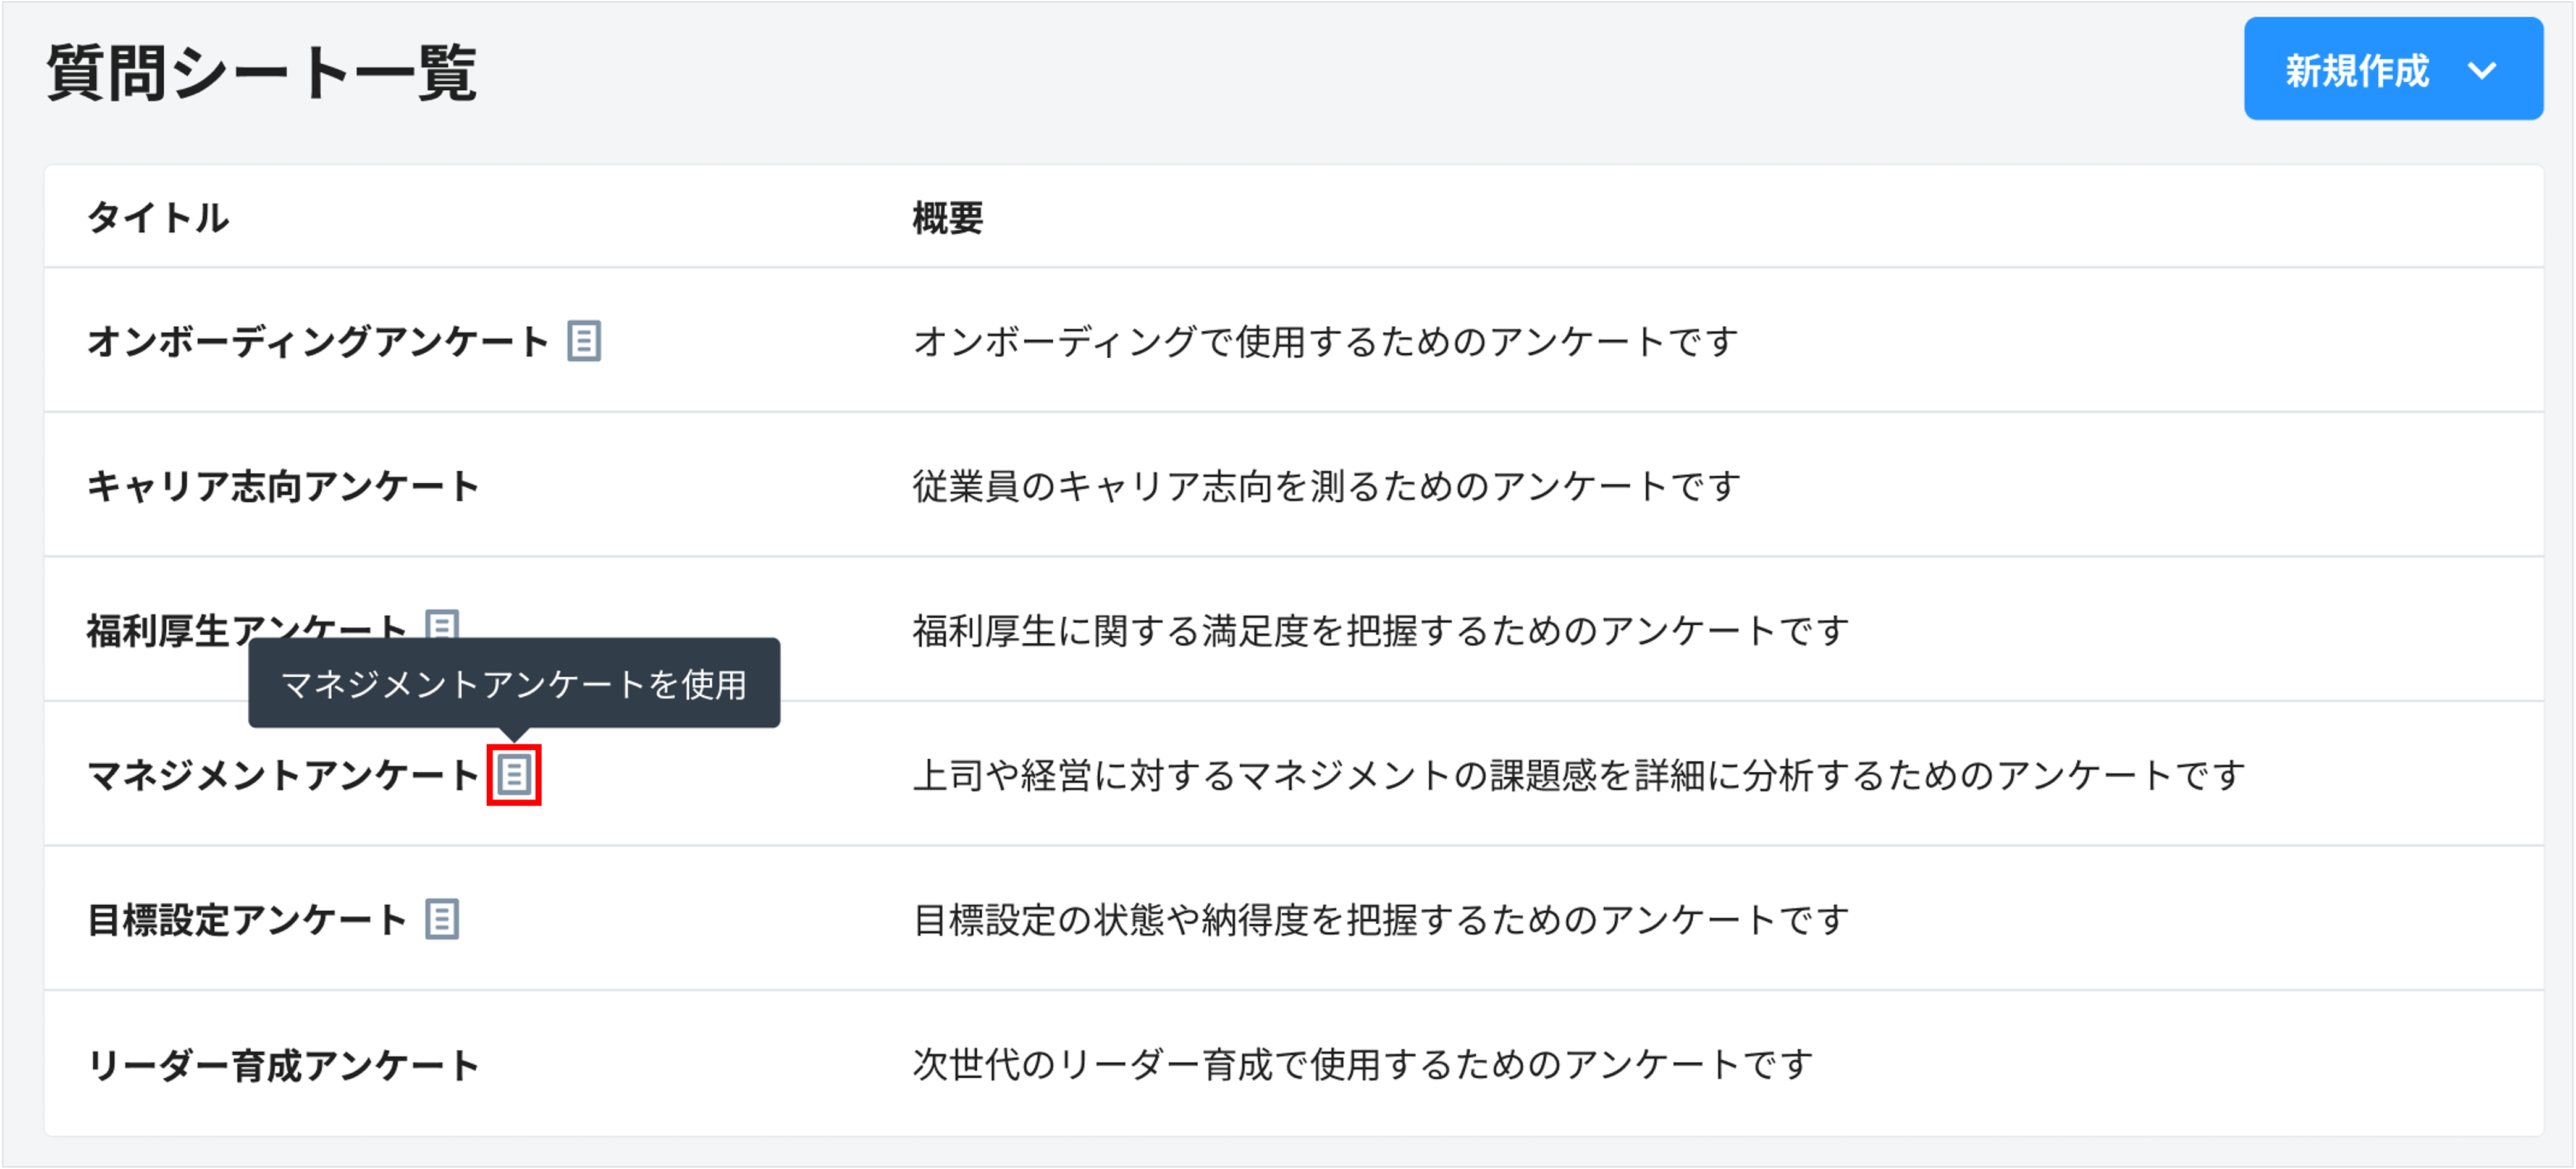Viewport: 2576px width, 1169px height.
Task: Click the description of オンボーディングアンケート
Action: point(1325,342)
